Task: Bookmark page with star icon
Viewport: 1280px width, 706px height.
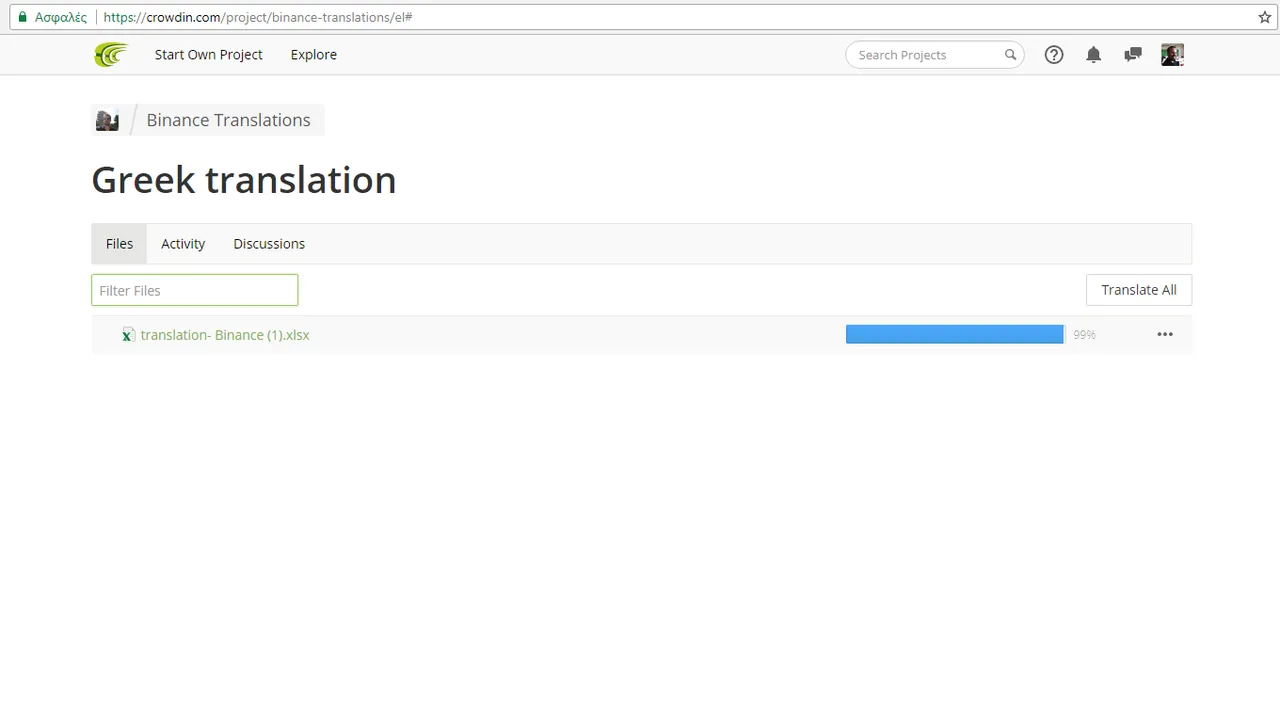Action: [x=1264, y=17]
